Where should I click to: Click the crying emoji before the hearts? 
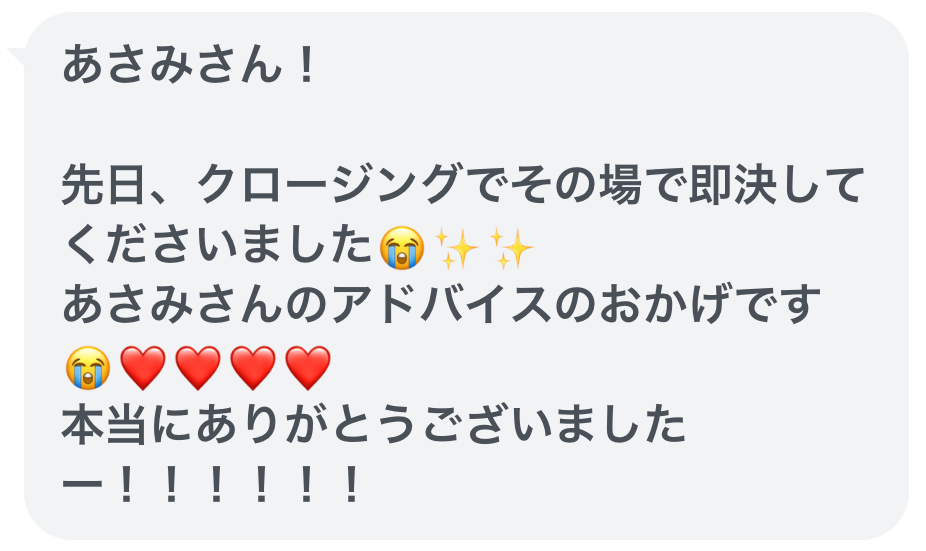88,368
